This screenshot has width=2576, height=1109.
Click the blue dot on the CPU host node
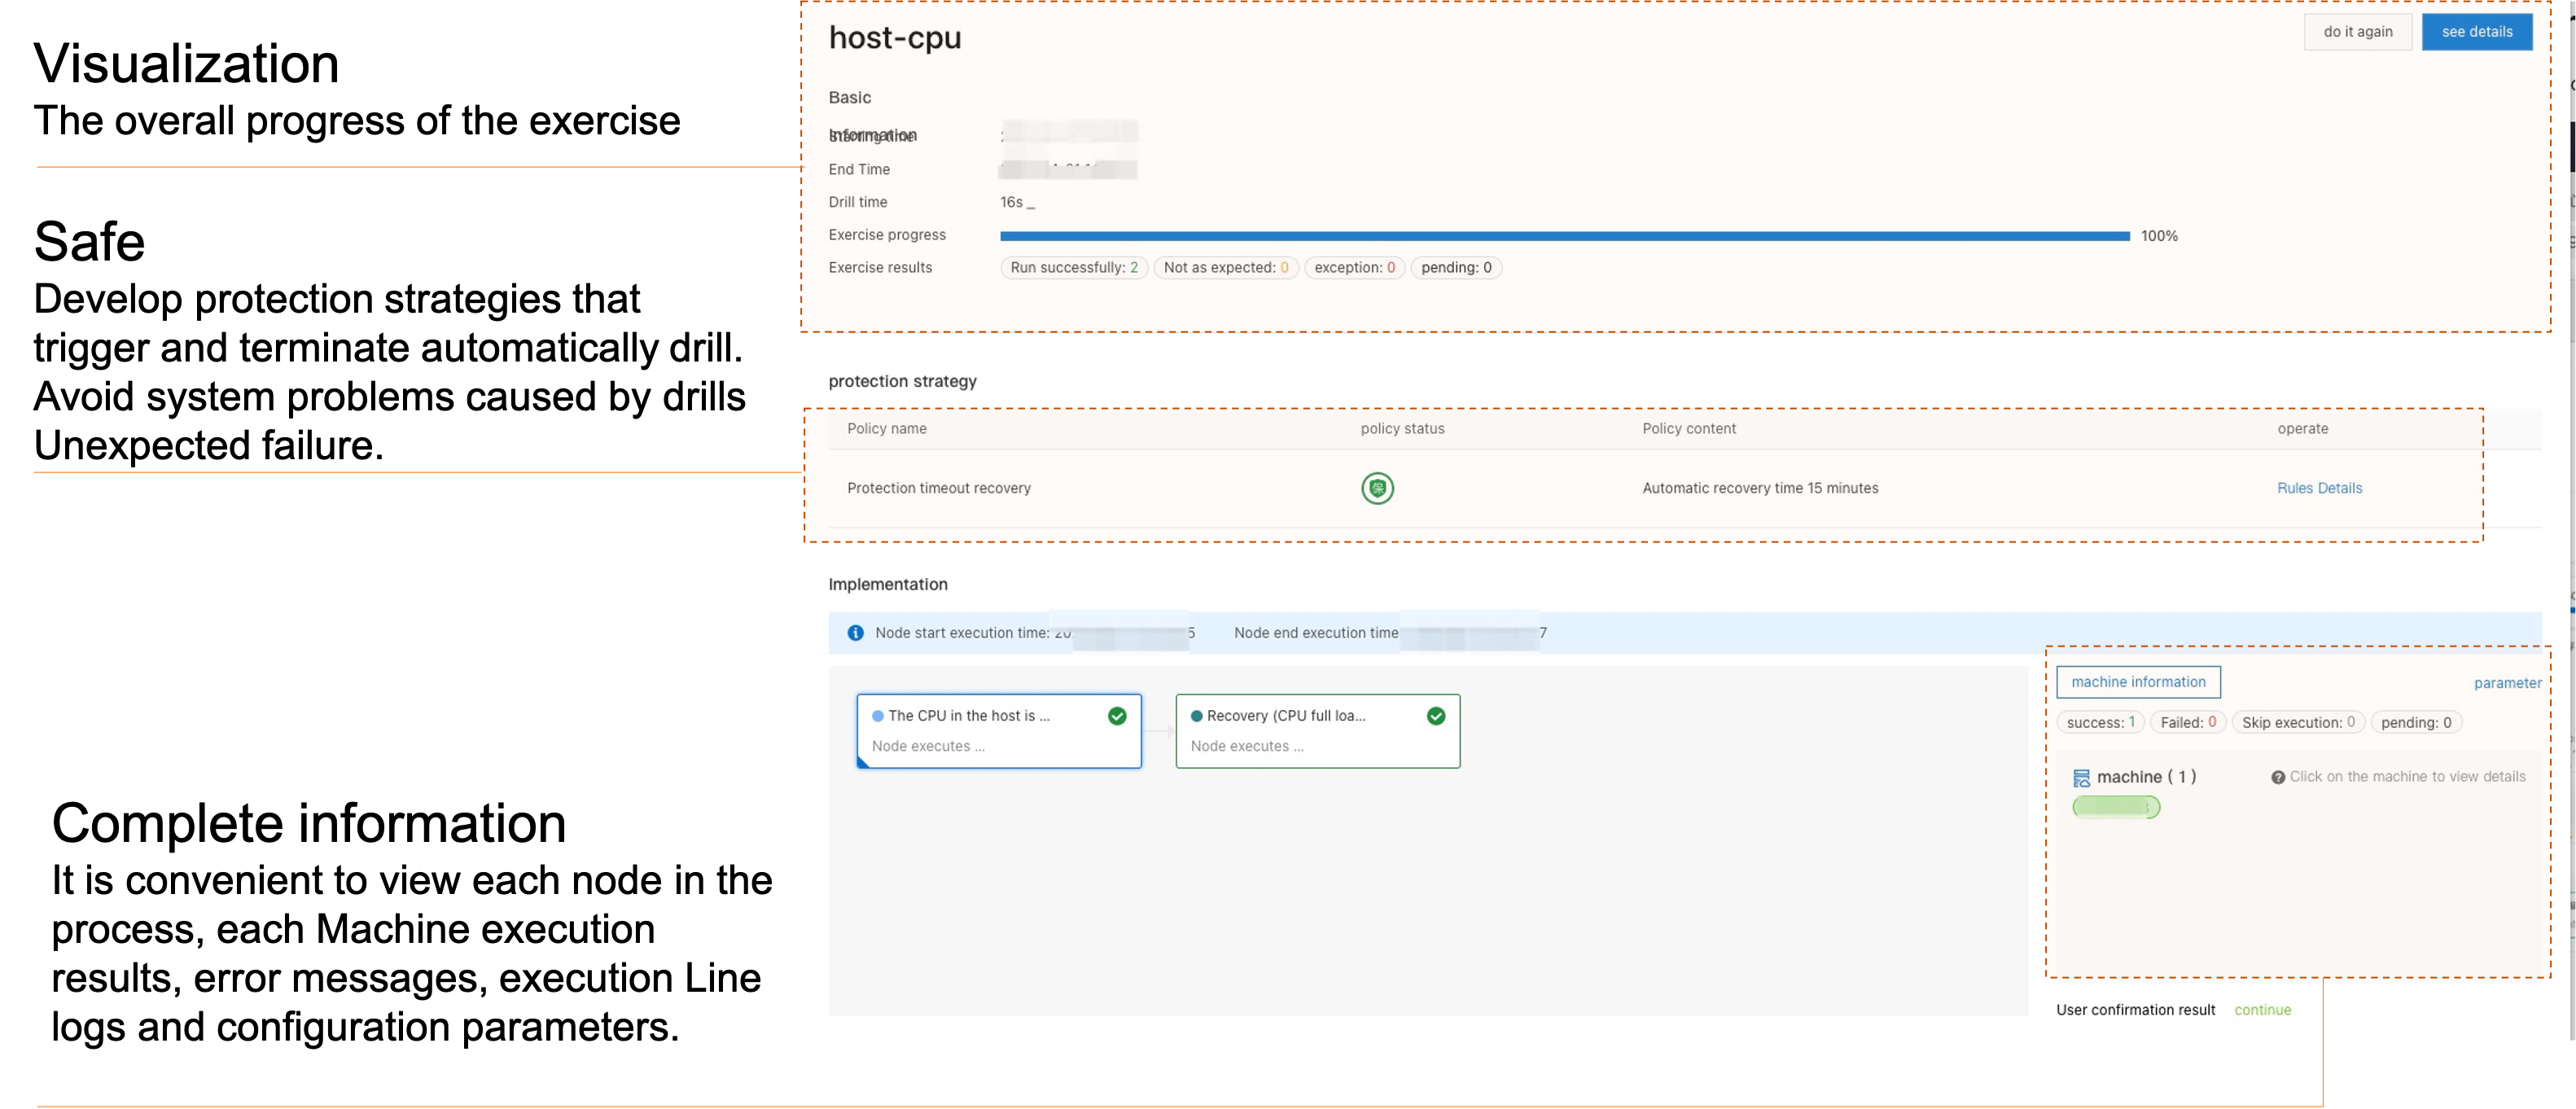pyautogui.click(x=878, y=716)
